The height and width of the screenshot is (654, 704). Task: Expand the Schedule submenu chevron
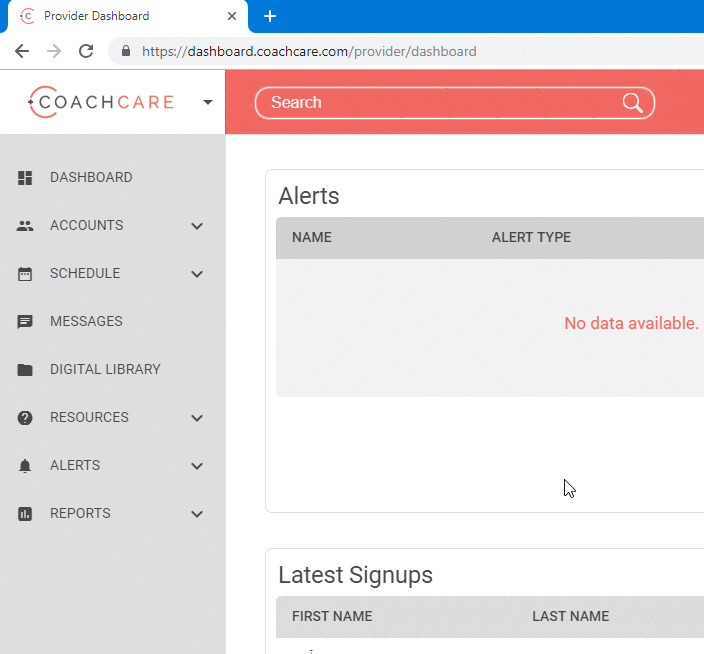197,274
